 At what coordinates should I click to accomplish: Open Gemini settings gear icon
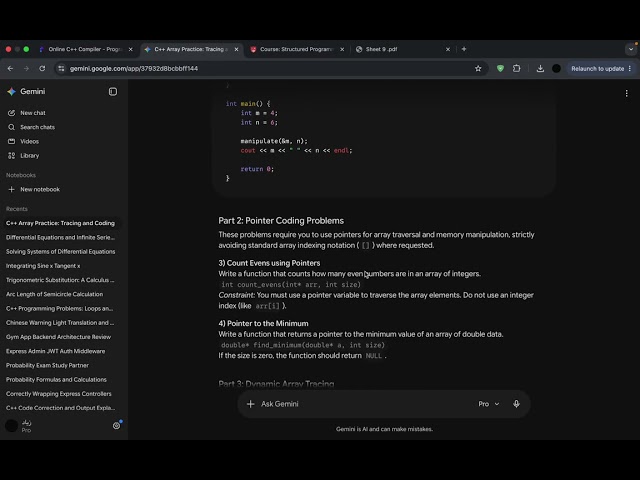click(116, 426)
